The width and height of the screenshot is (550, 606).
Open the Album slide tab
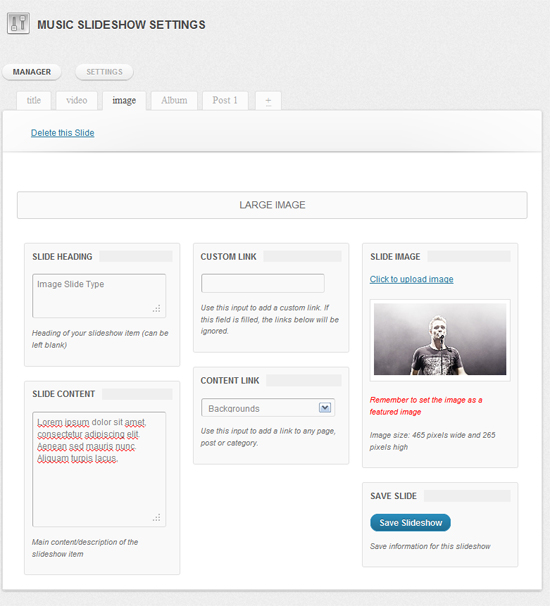tap(174, 101)
